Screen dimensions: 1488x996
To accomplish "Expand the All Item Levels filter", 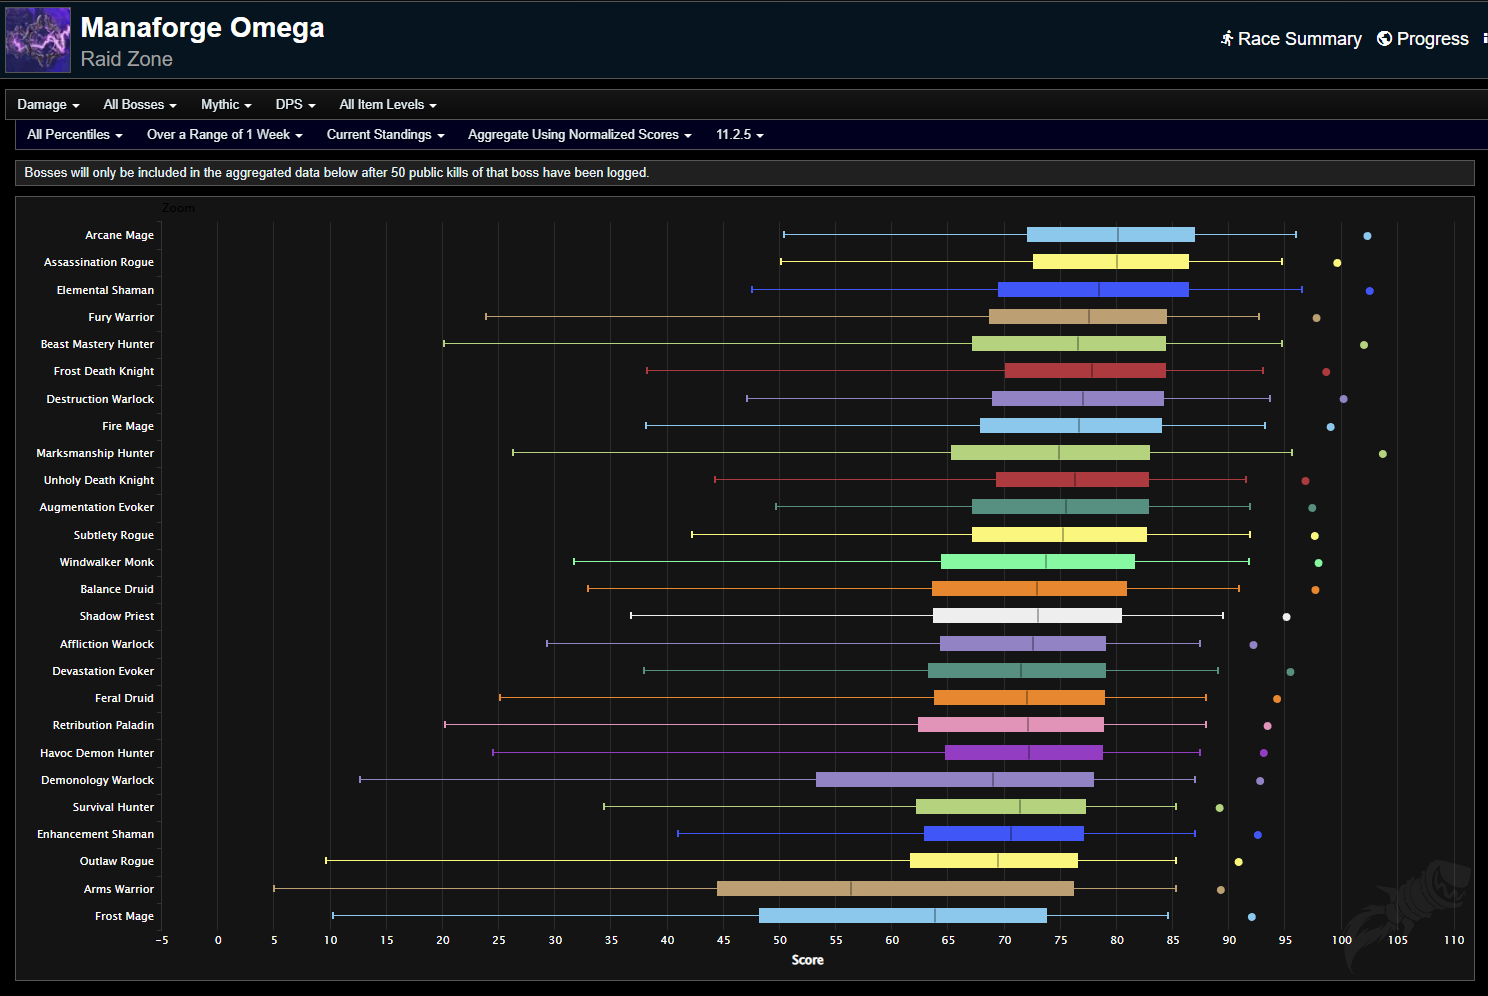I will (387, 105).
